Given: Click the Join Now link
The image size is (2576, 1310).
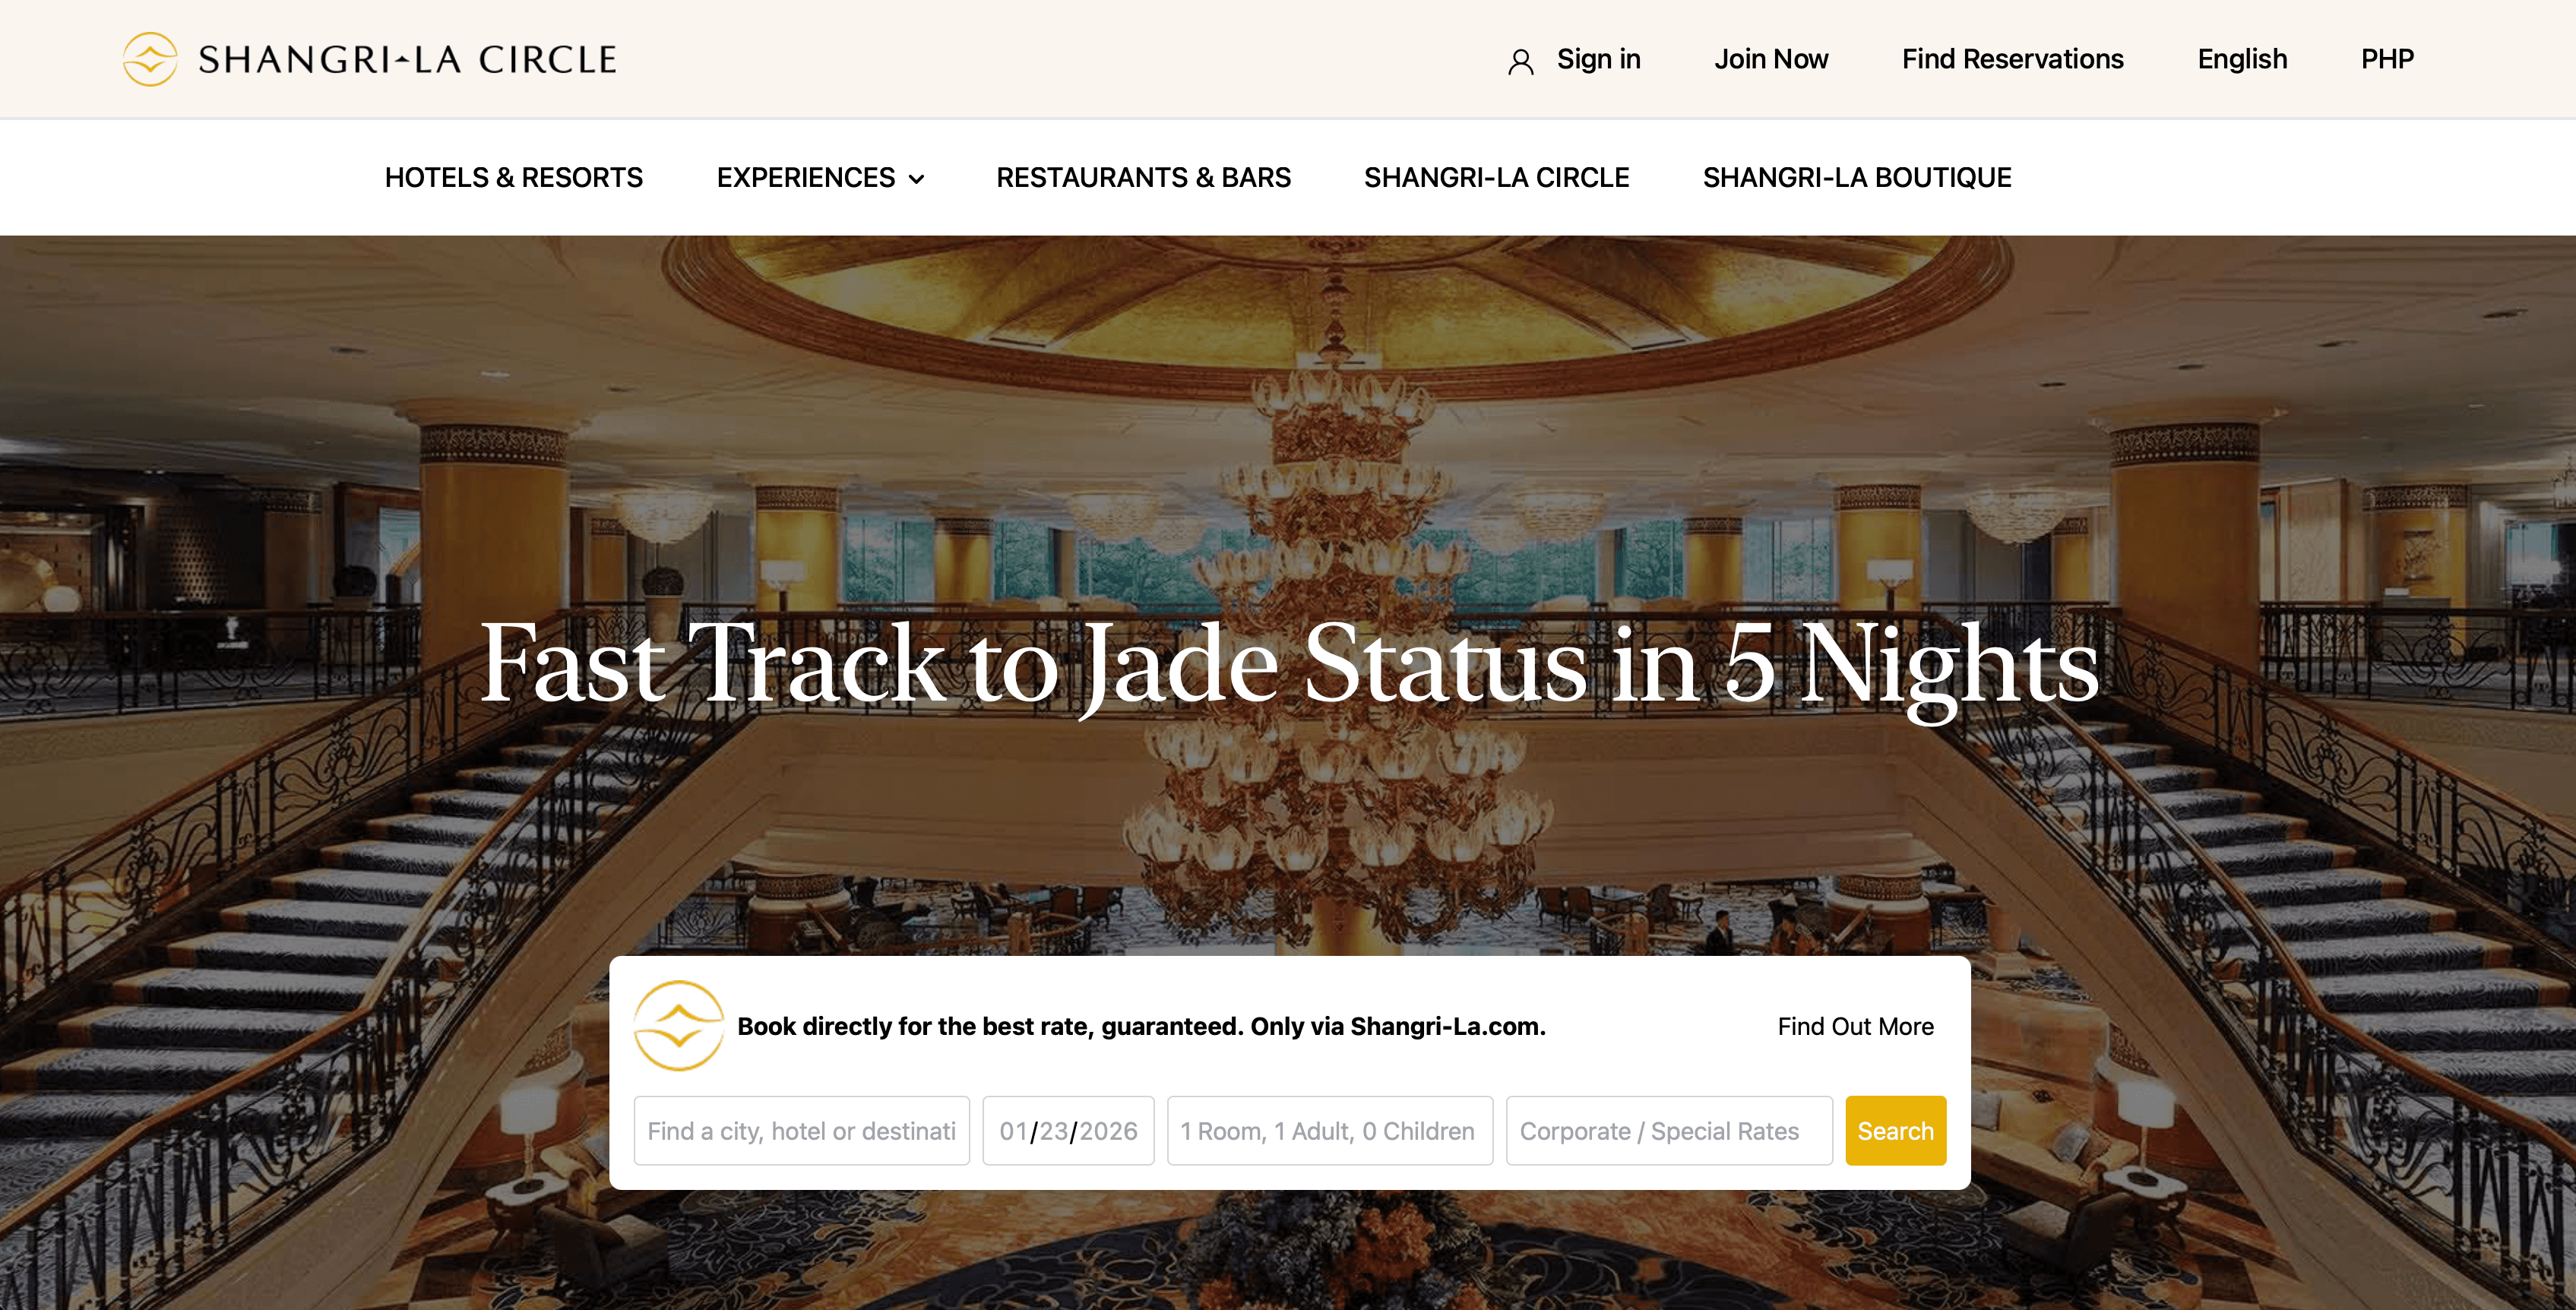Looking at the screenshot, I should click(1771, 59).
